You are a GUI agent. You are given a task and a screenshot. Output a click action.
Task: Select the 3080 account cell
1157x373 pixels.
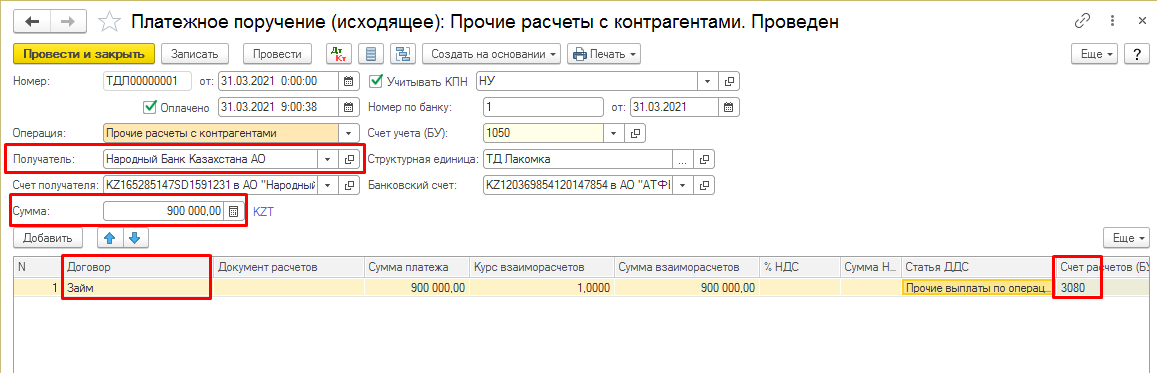(x=1102, y=288)
